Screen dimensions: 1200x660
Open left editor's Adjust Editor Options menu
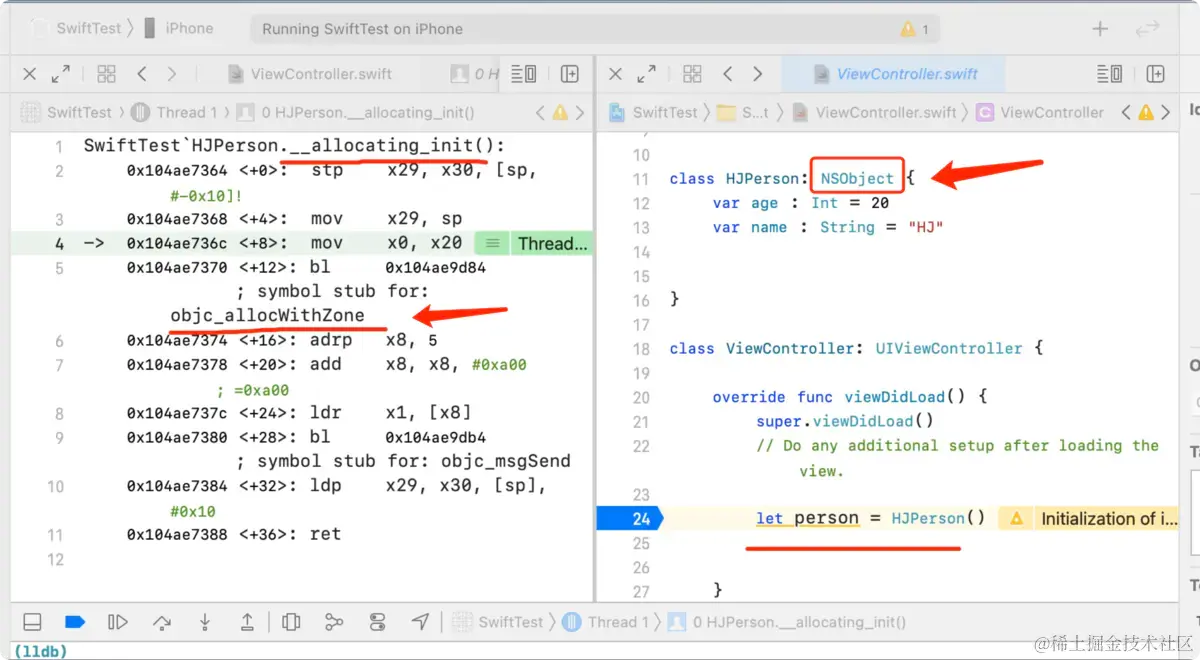524,74
